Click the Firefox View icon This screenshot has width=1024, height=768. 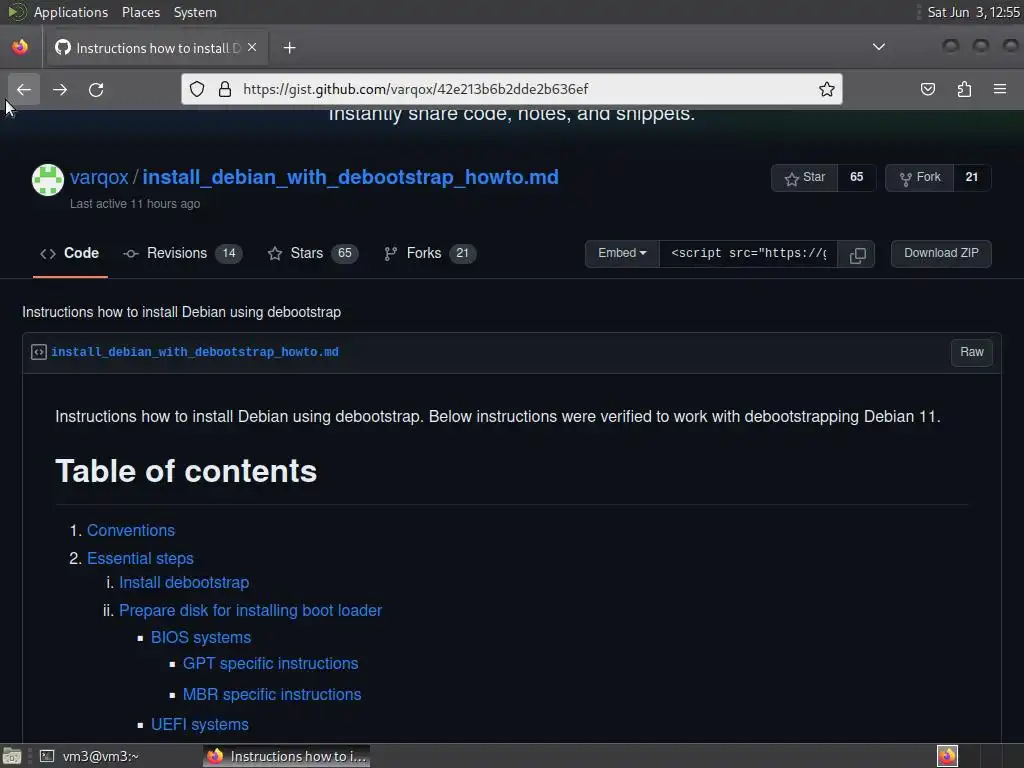point(20,47)
